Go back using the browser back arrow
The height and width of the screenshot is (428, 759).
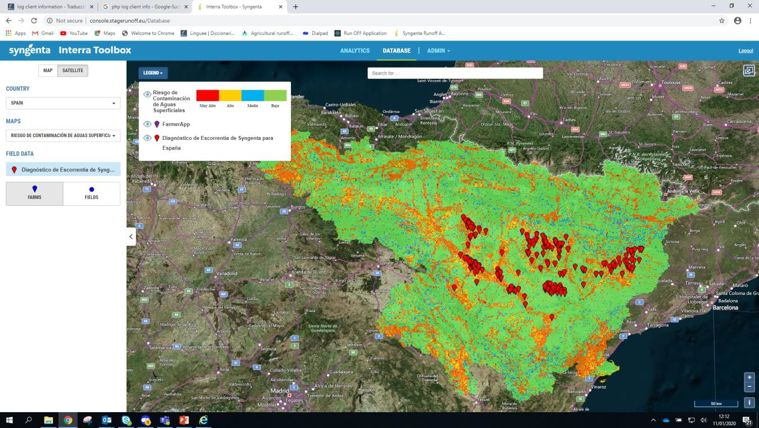click(9, 21)
